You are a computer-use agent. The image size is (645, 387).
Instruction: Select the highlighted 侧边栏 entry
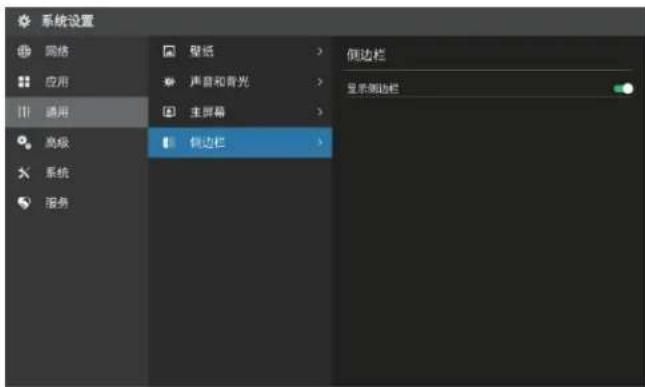click(x=240, y=142)
